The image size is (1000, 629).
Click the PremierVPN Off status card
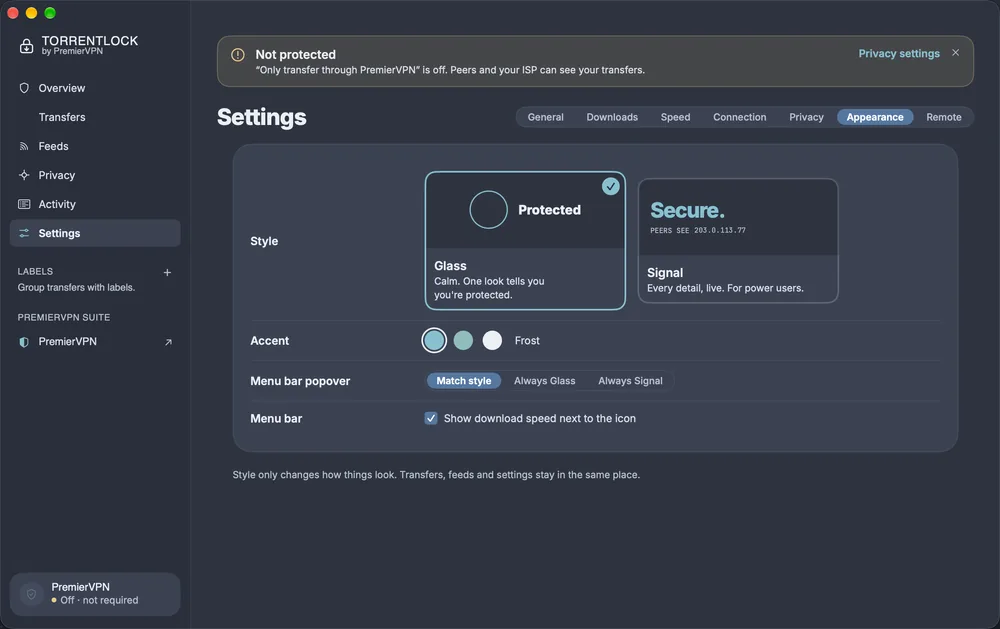[x=95, y=594]
